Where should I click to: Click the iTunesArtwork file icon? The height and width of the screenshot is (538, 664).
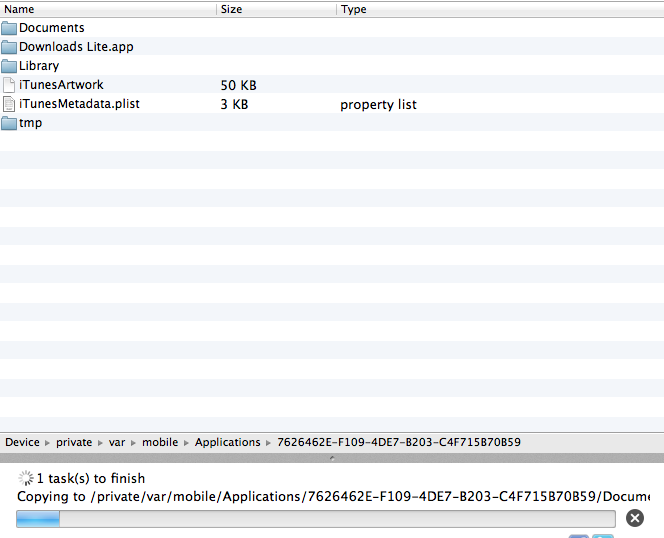pyautogui.click(x=9, y=85)
